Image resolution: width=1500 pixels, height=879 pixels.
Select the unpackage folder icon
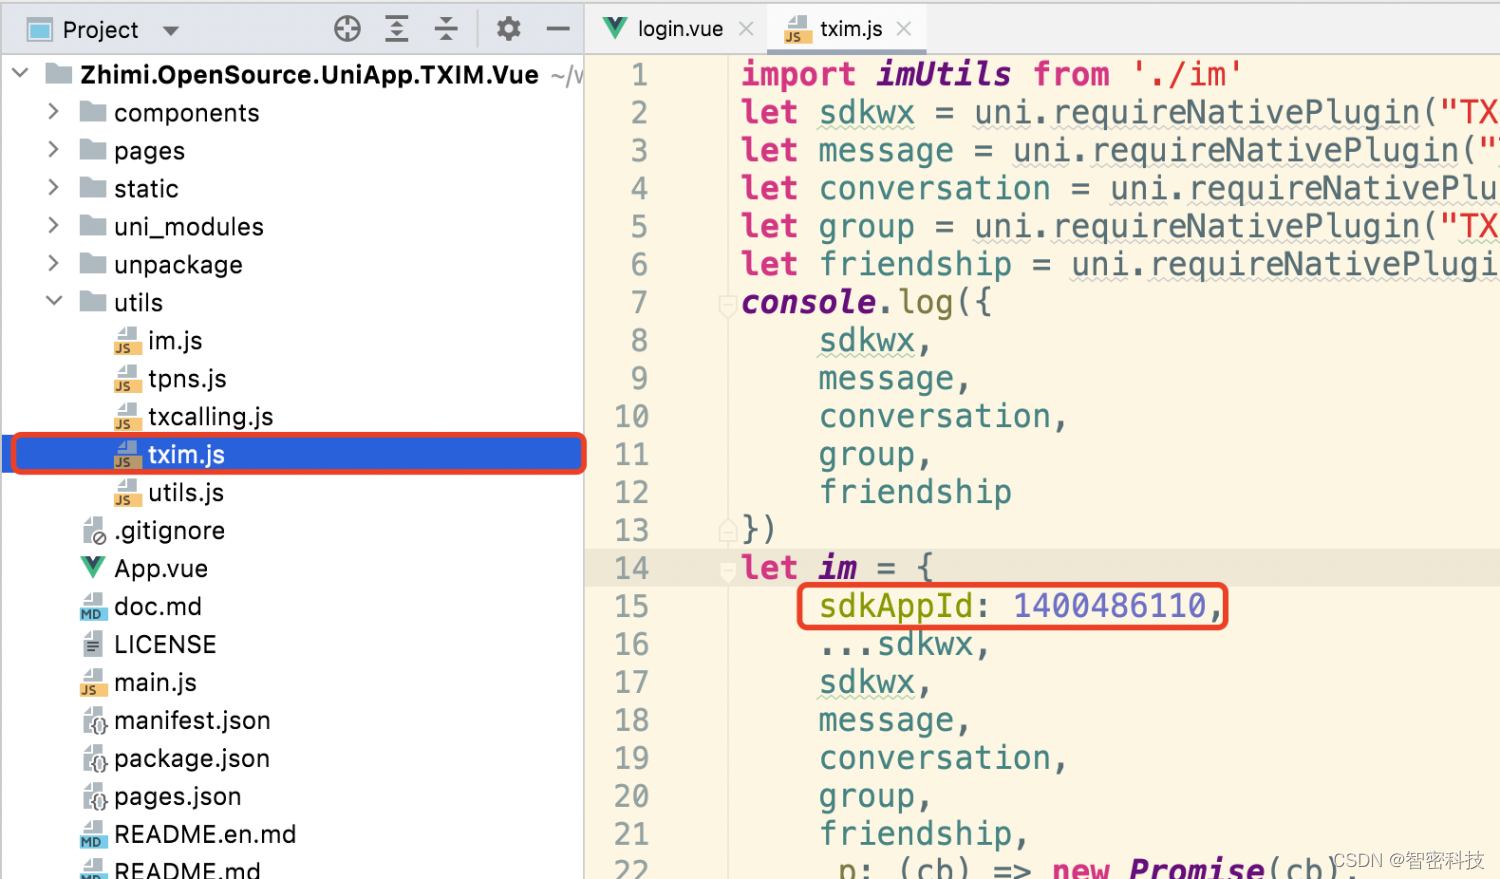click(93, 263)
